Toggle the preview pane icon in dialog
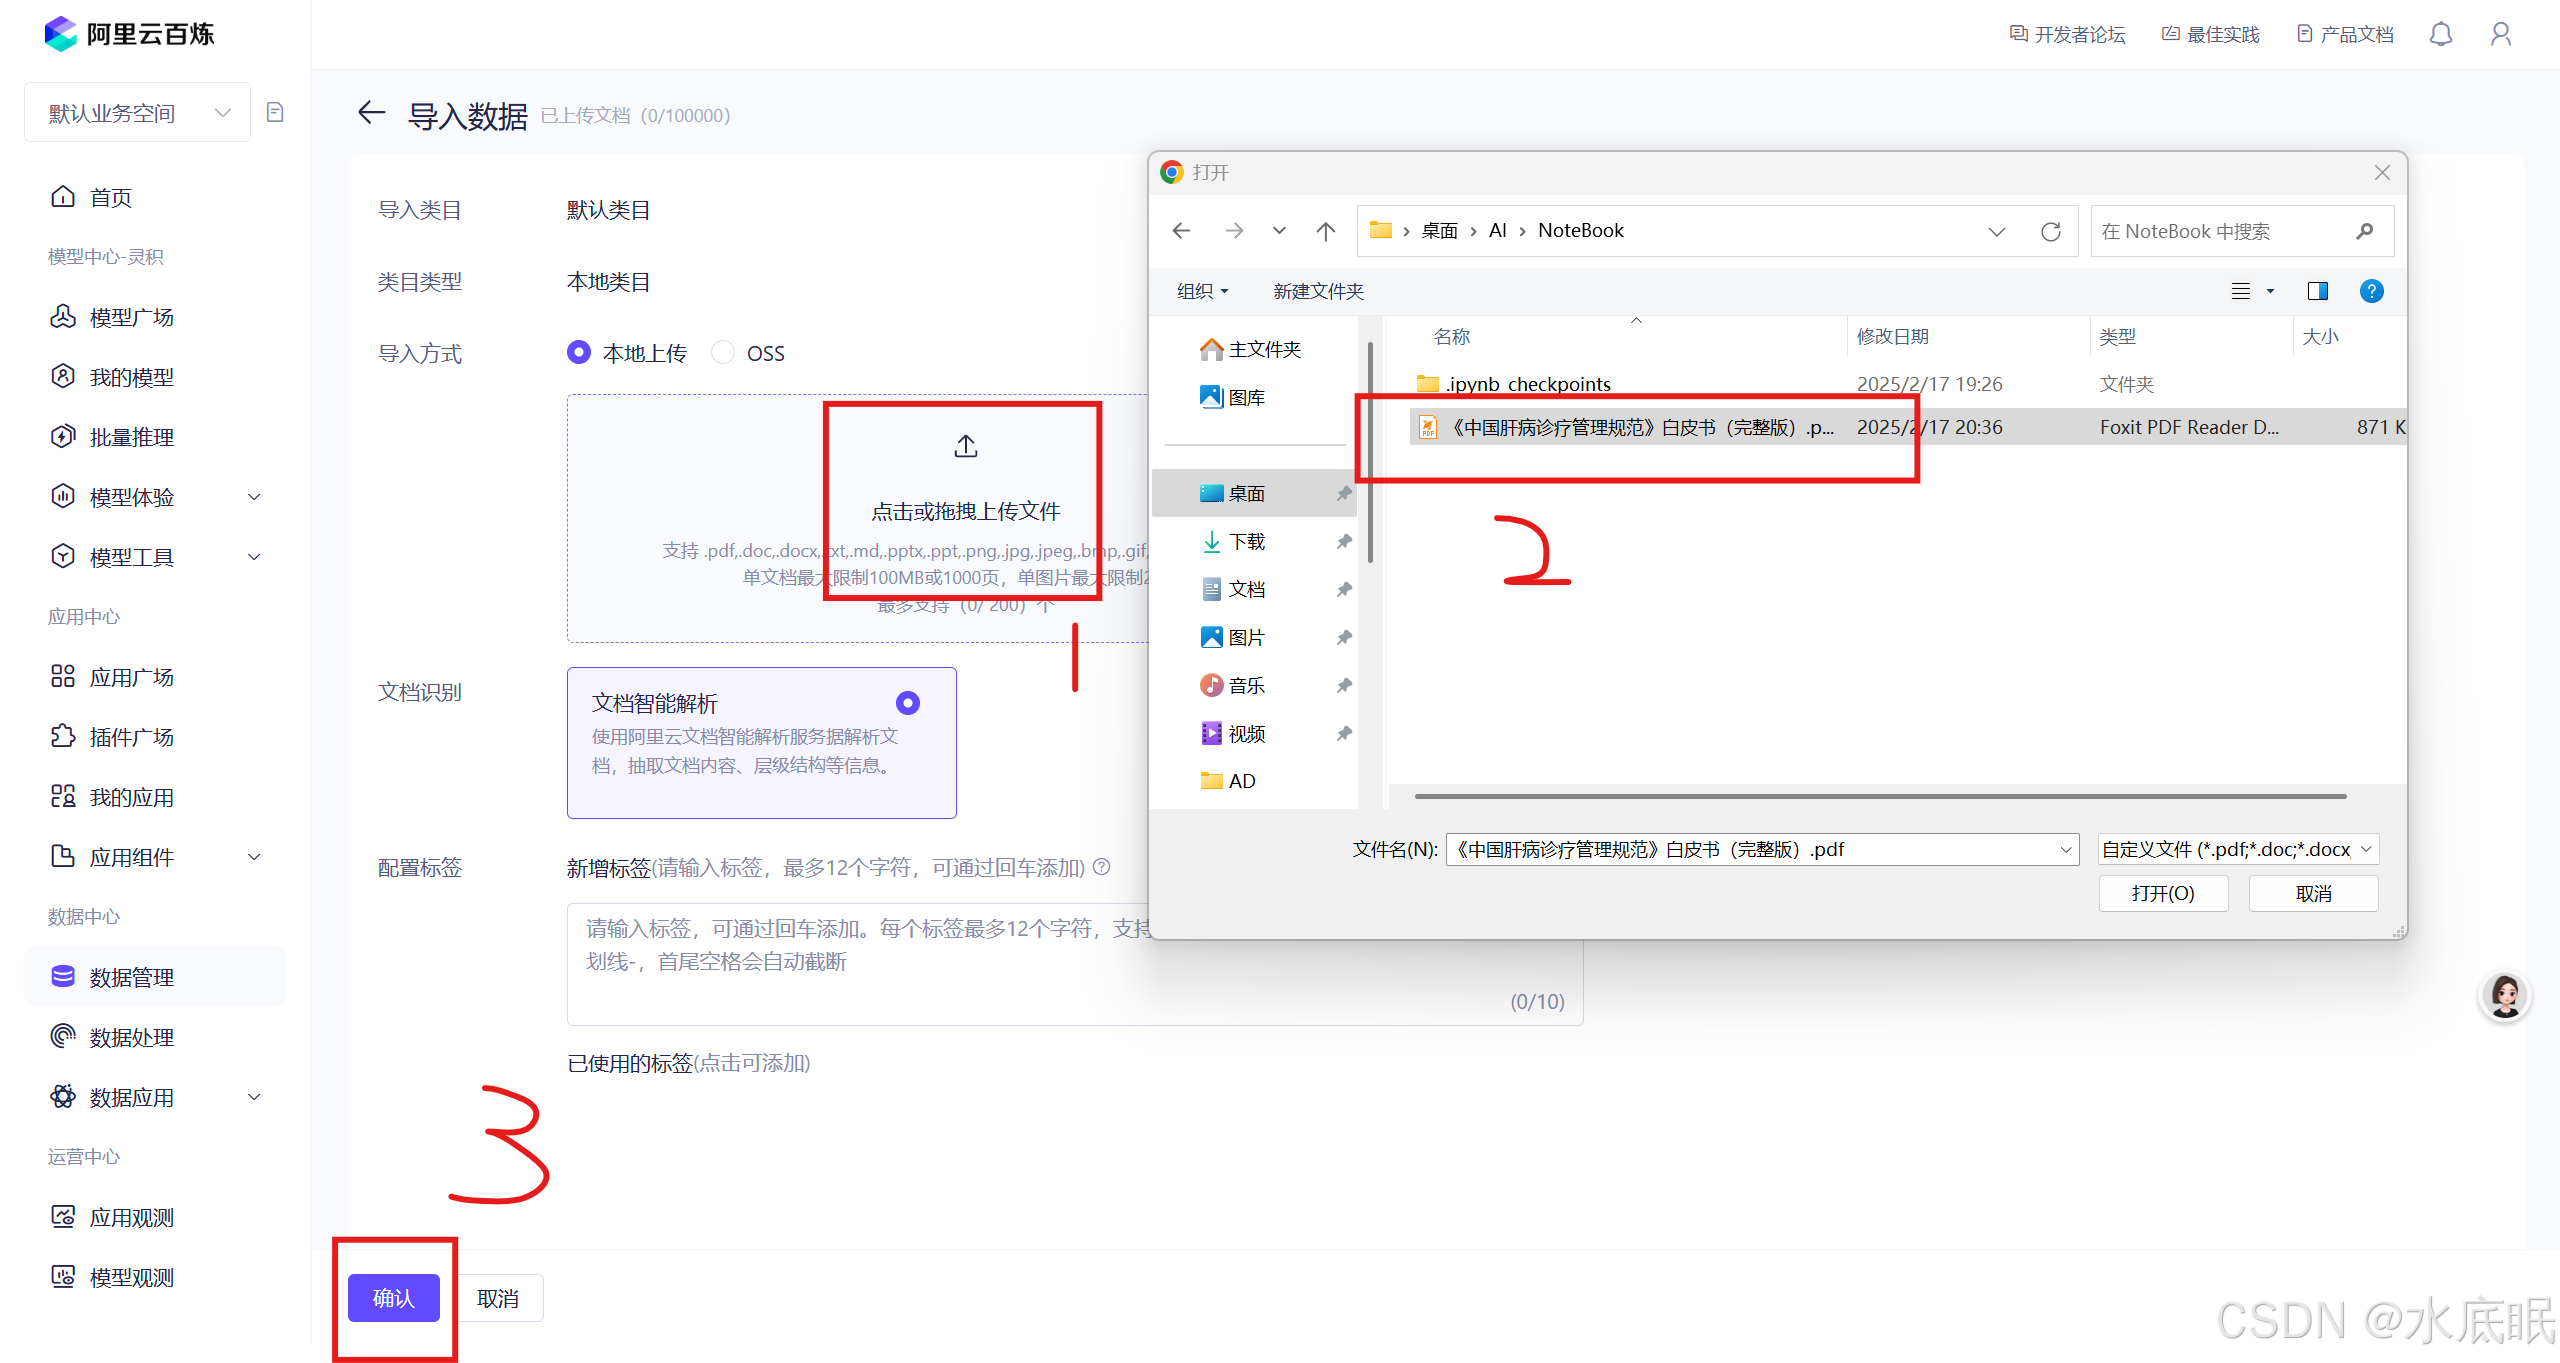This screenshot has height=1363, width=2560. pos(2317,291)
